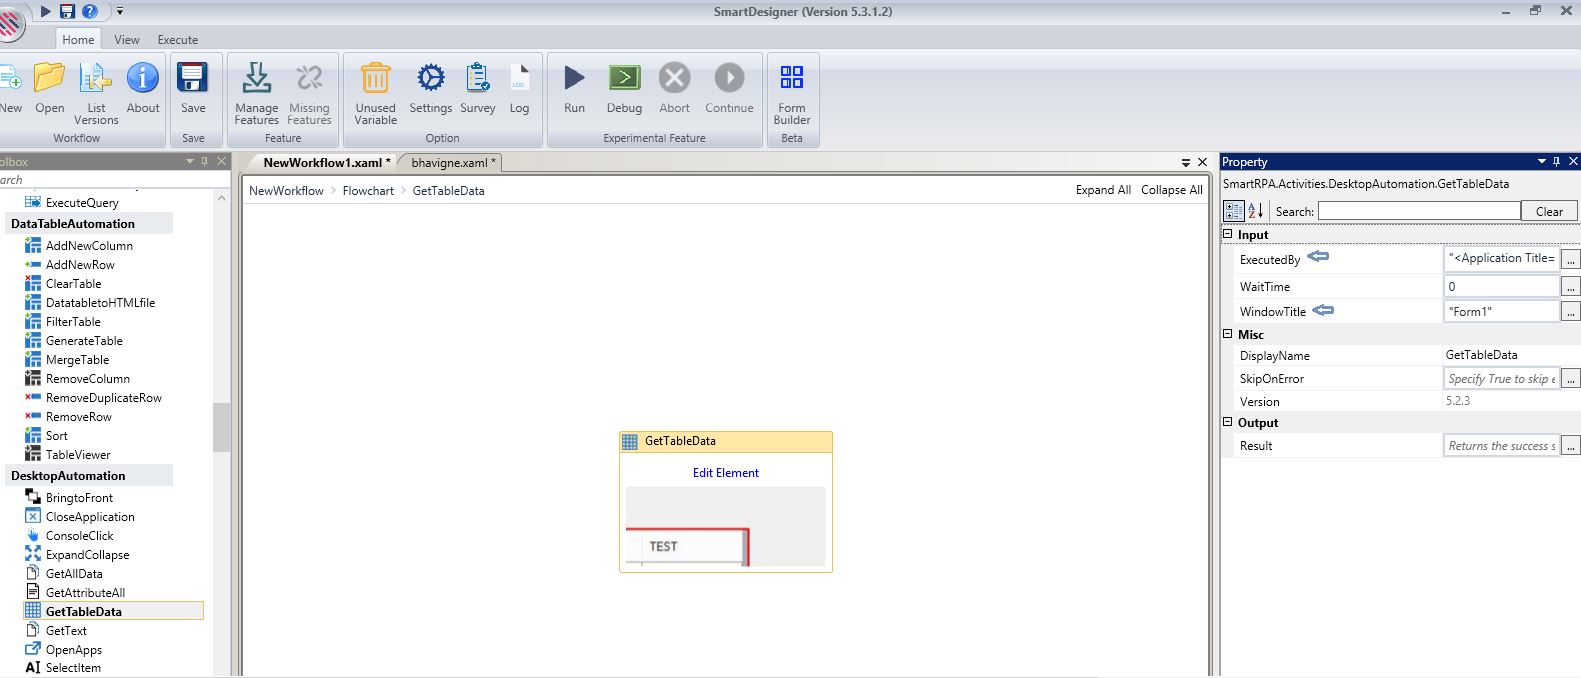Switch to the Execute ribbon tab
The image size is (1581, 678).
click(177, 40)
